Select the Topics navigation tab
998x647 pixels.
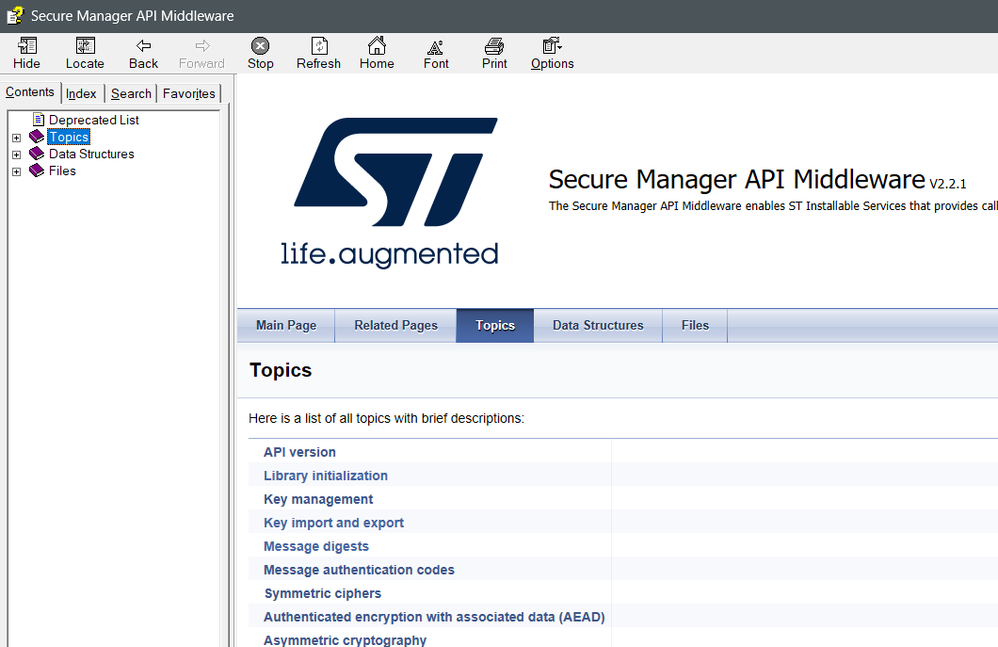tap(495, 326)
